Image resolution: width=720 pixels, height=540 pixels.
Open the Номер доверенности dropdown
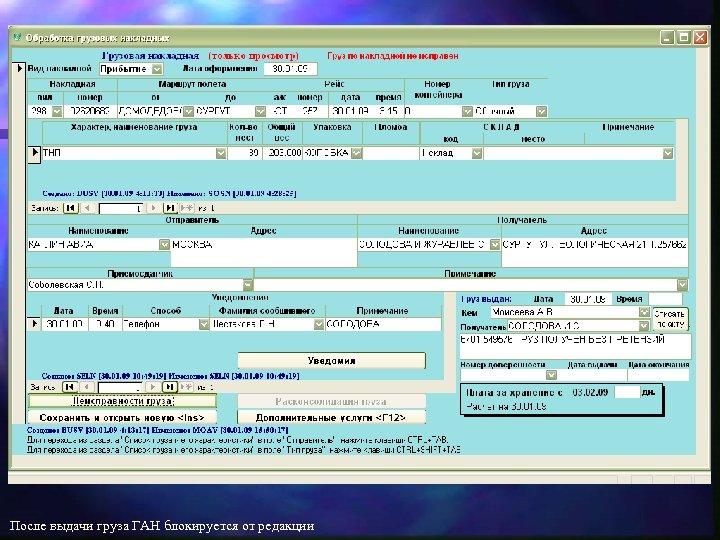(551, 375)
